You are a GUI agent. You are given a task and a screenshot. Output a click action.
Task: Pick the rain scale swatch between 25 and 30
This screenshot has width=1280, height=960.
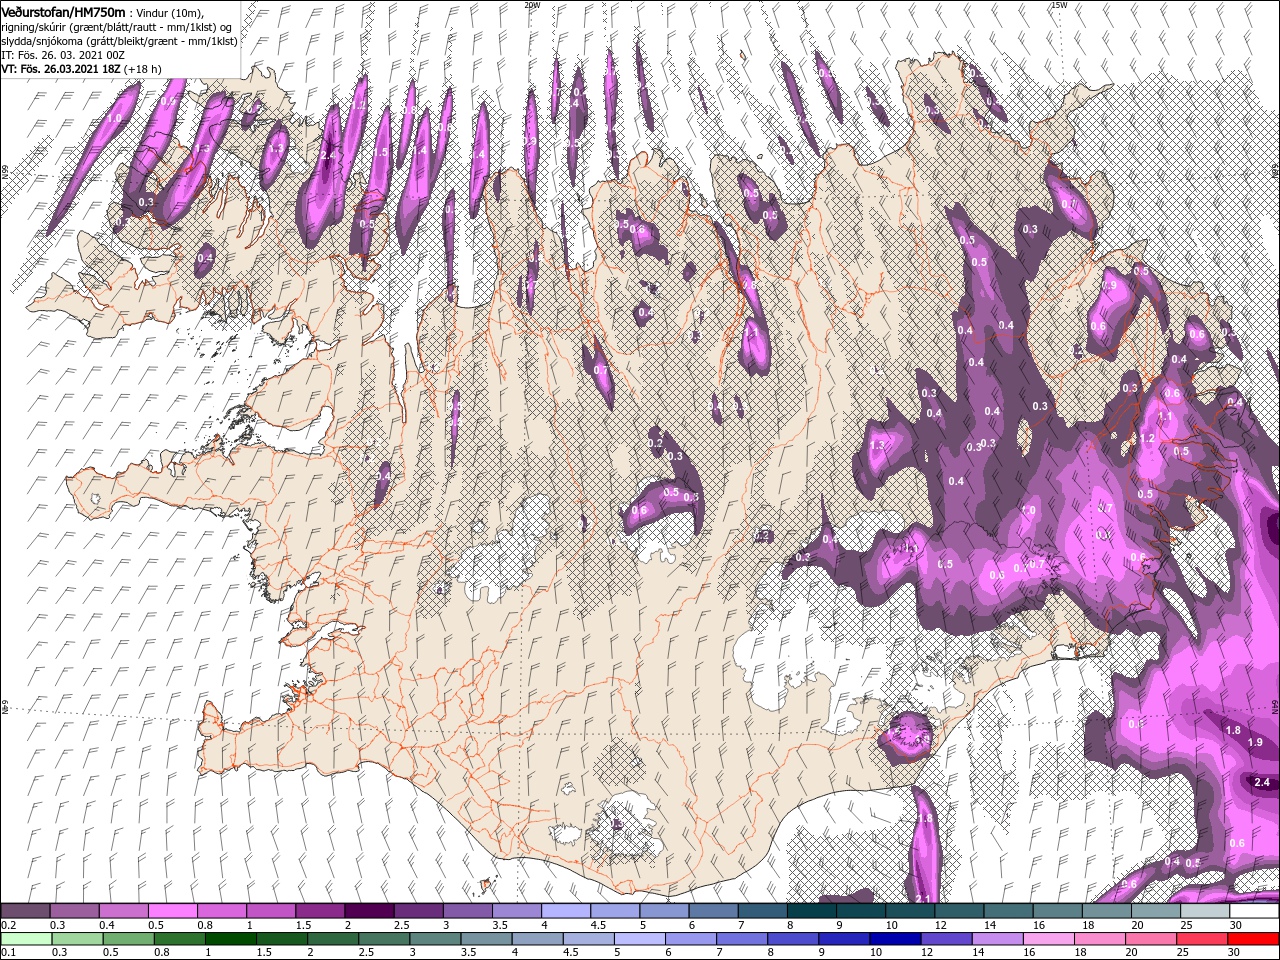1201,938
